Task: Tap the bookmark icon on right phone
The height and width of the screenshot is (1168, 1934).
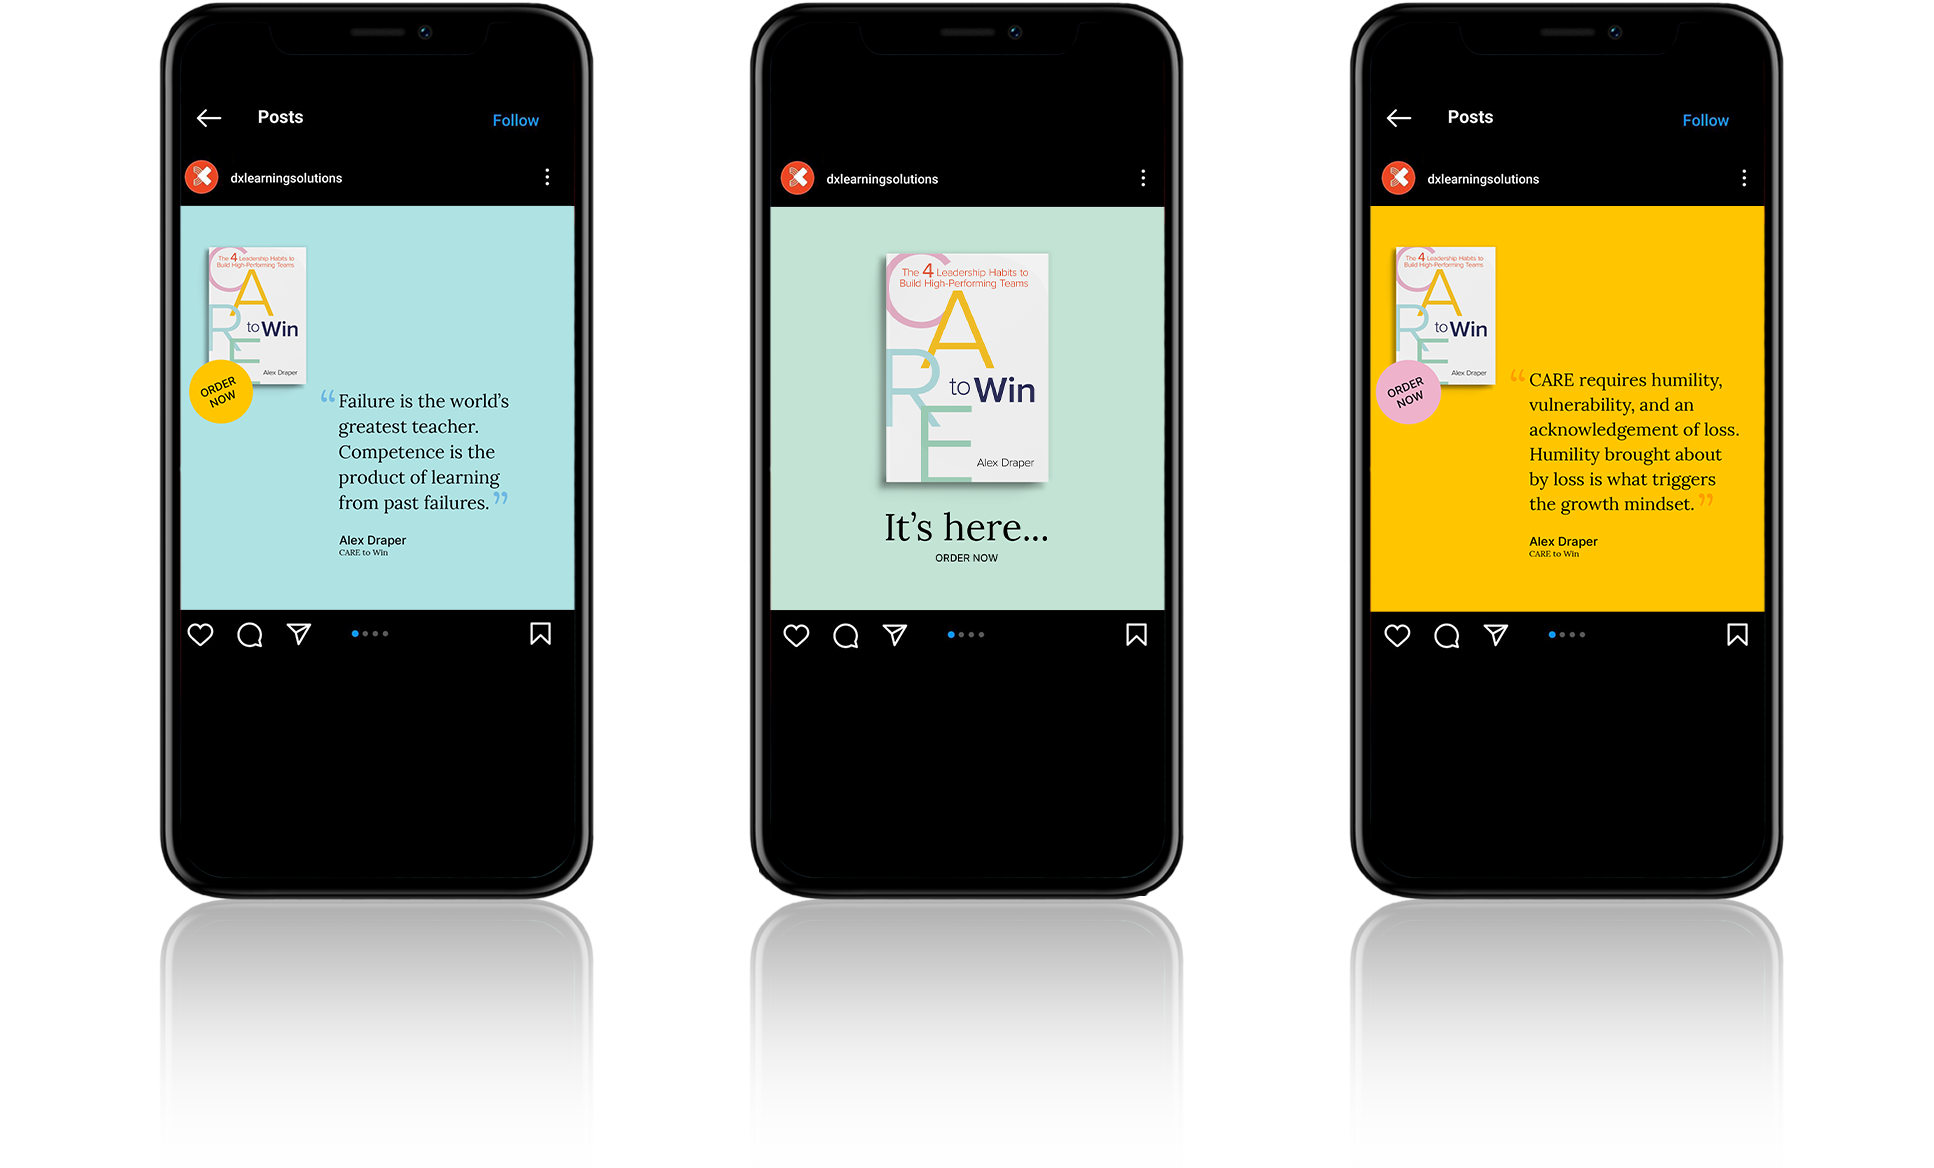Action: [1738, 635]
